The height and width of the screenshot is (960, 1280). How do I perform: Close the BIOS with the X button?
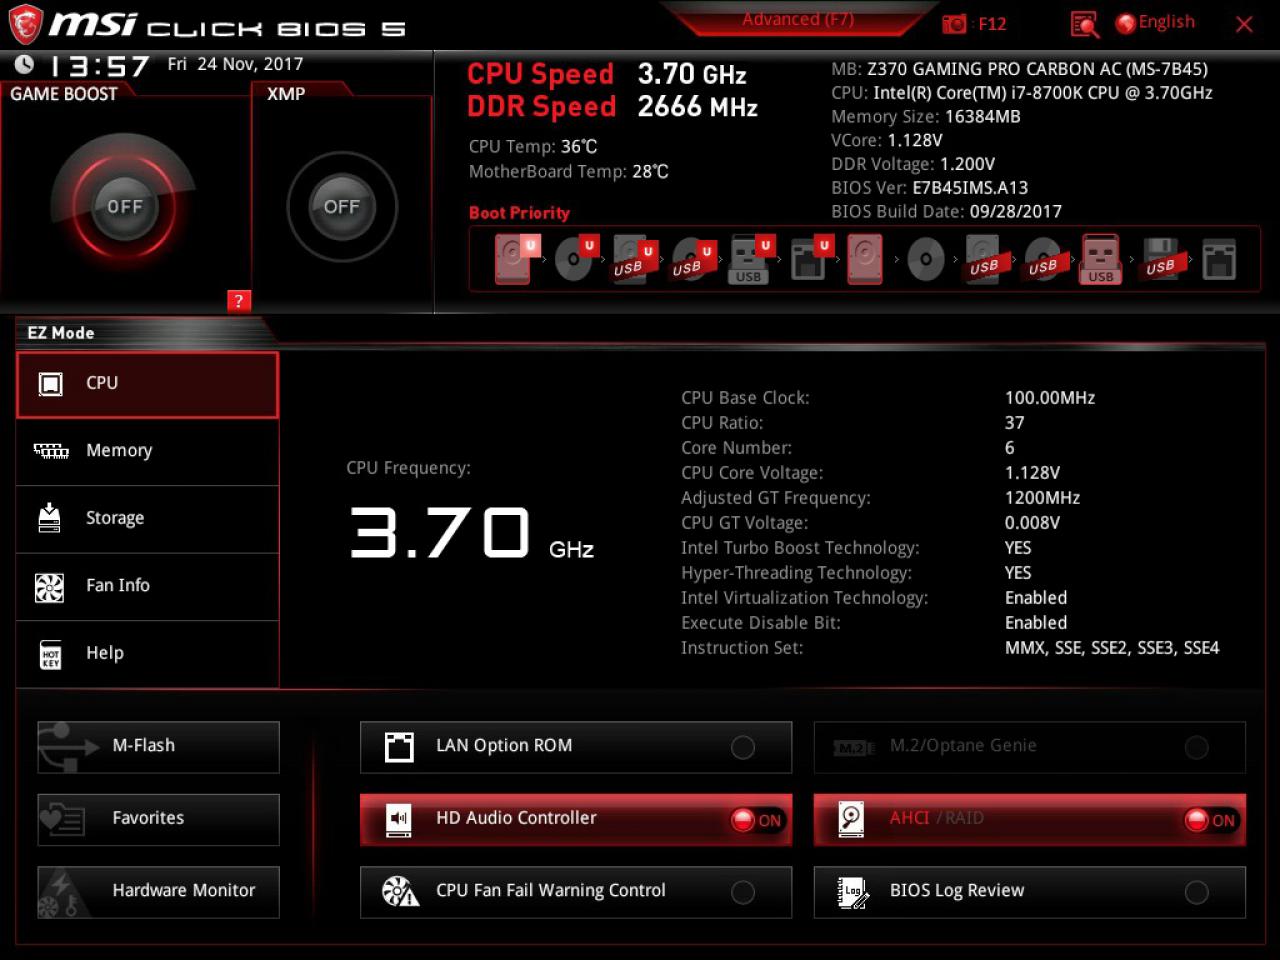[x=1244, y=24]
